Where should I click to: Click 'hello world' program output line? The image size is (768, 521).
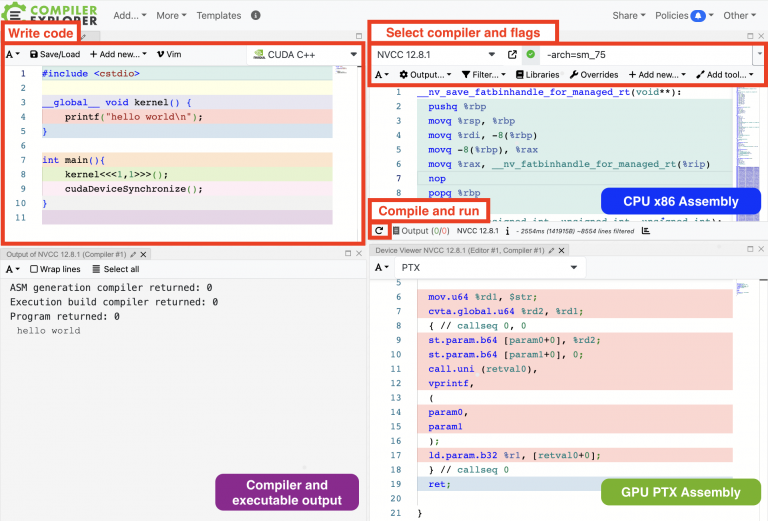click(x=48, y=331)
